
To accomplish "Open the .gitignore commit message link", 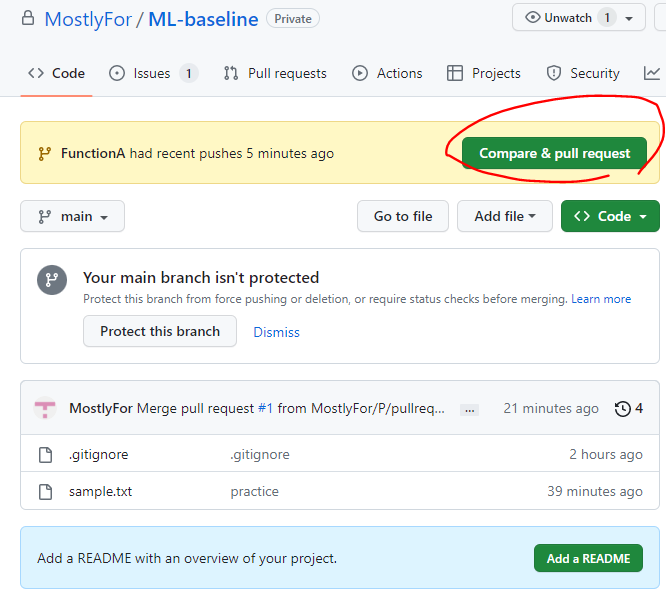I will (260, 454).
